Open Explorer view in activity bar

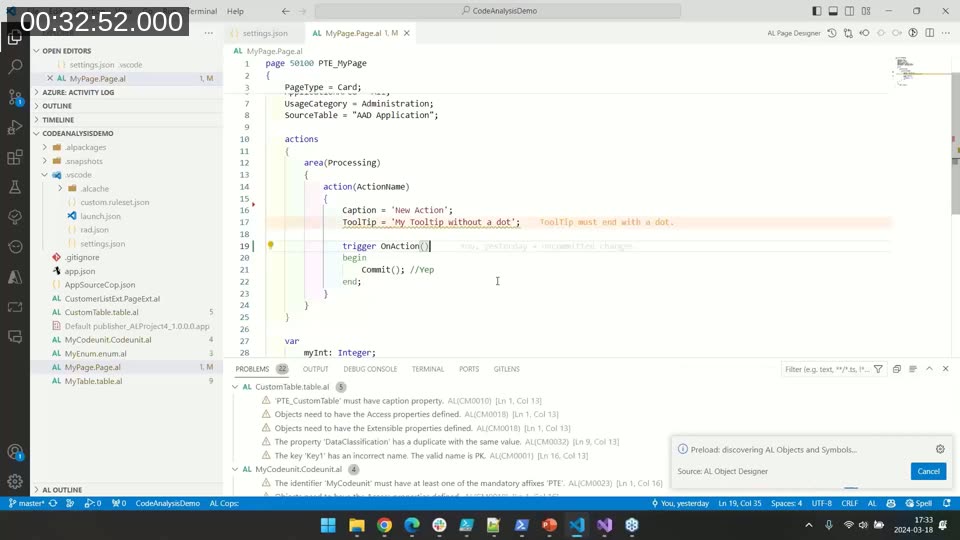click(x=15, y=38)
